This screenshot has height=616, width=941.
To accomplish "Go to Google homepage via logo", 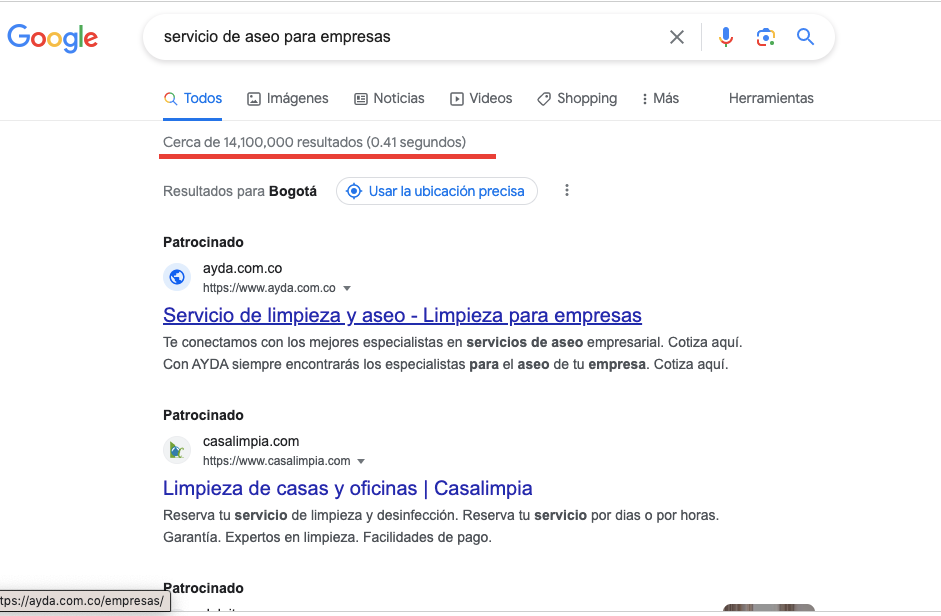I will 53,38.
